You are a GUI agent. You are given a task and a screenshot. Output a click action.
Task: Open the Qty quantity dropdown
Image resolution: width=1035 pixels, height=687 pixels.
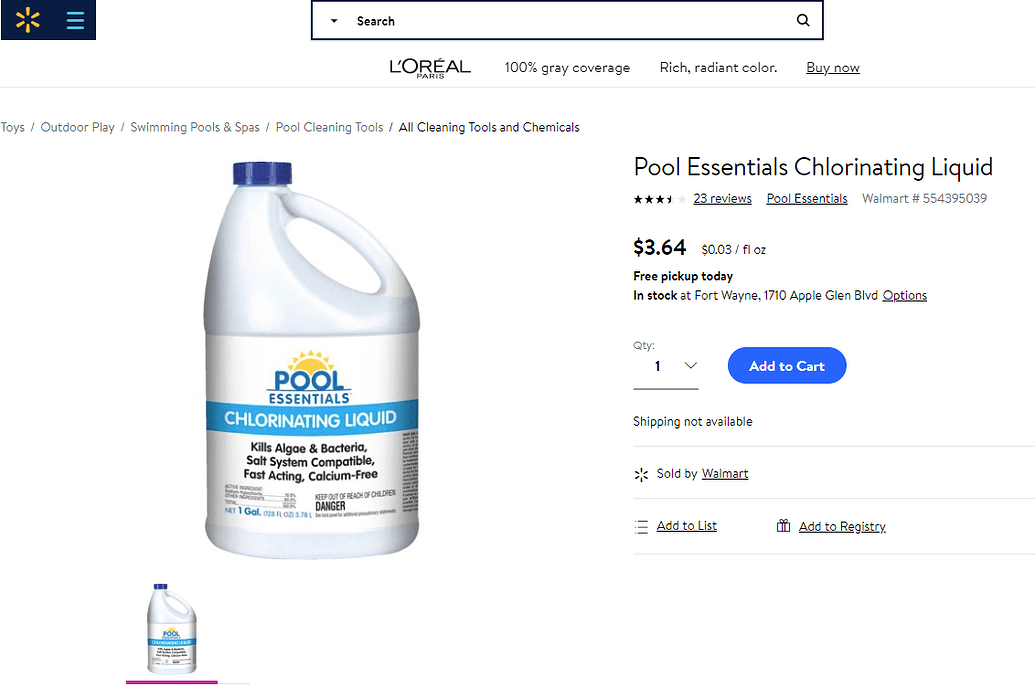point(666,366)
